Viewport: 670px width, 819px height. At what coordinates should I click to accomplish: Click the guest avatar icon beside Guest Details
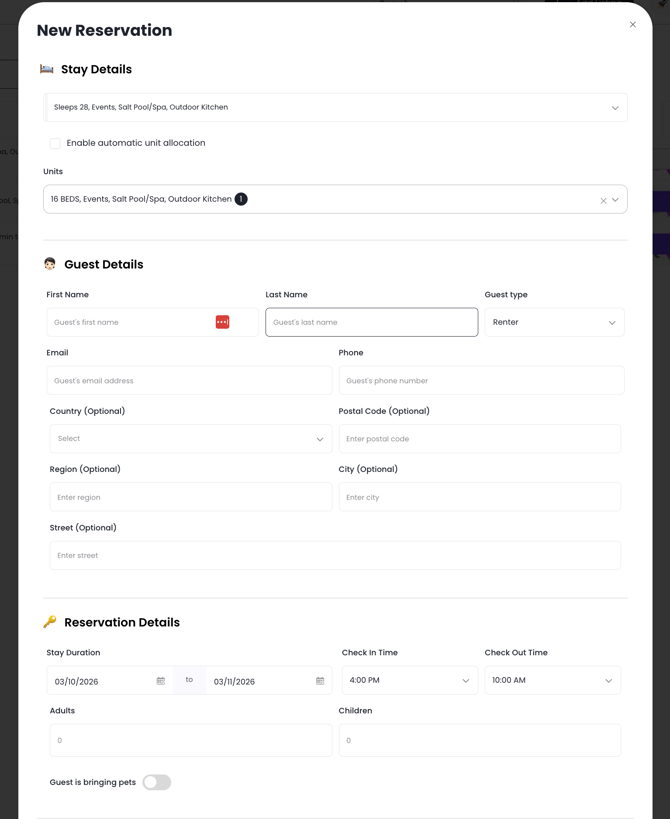[x=50, y=264]
